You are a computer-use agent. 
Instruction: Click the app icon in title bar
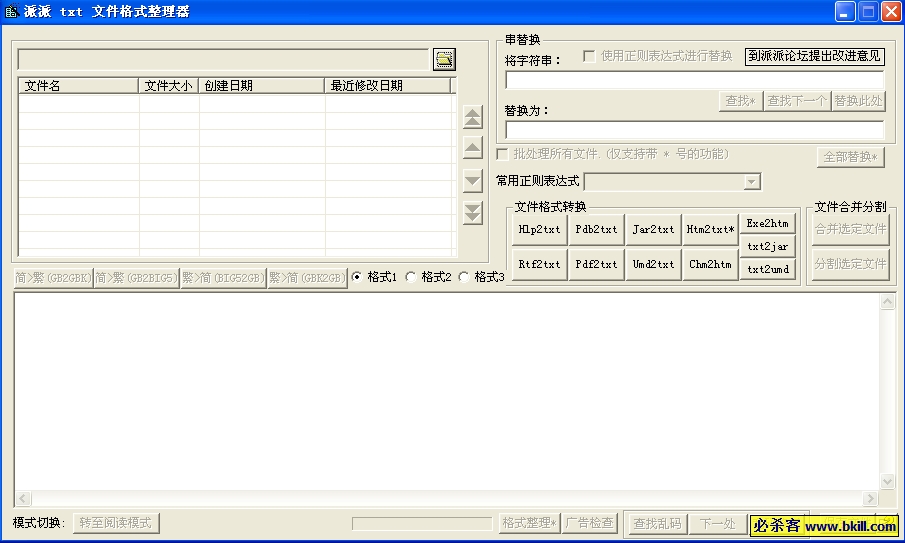[12, 11]
